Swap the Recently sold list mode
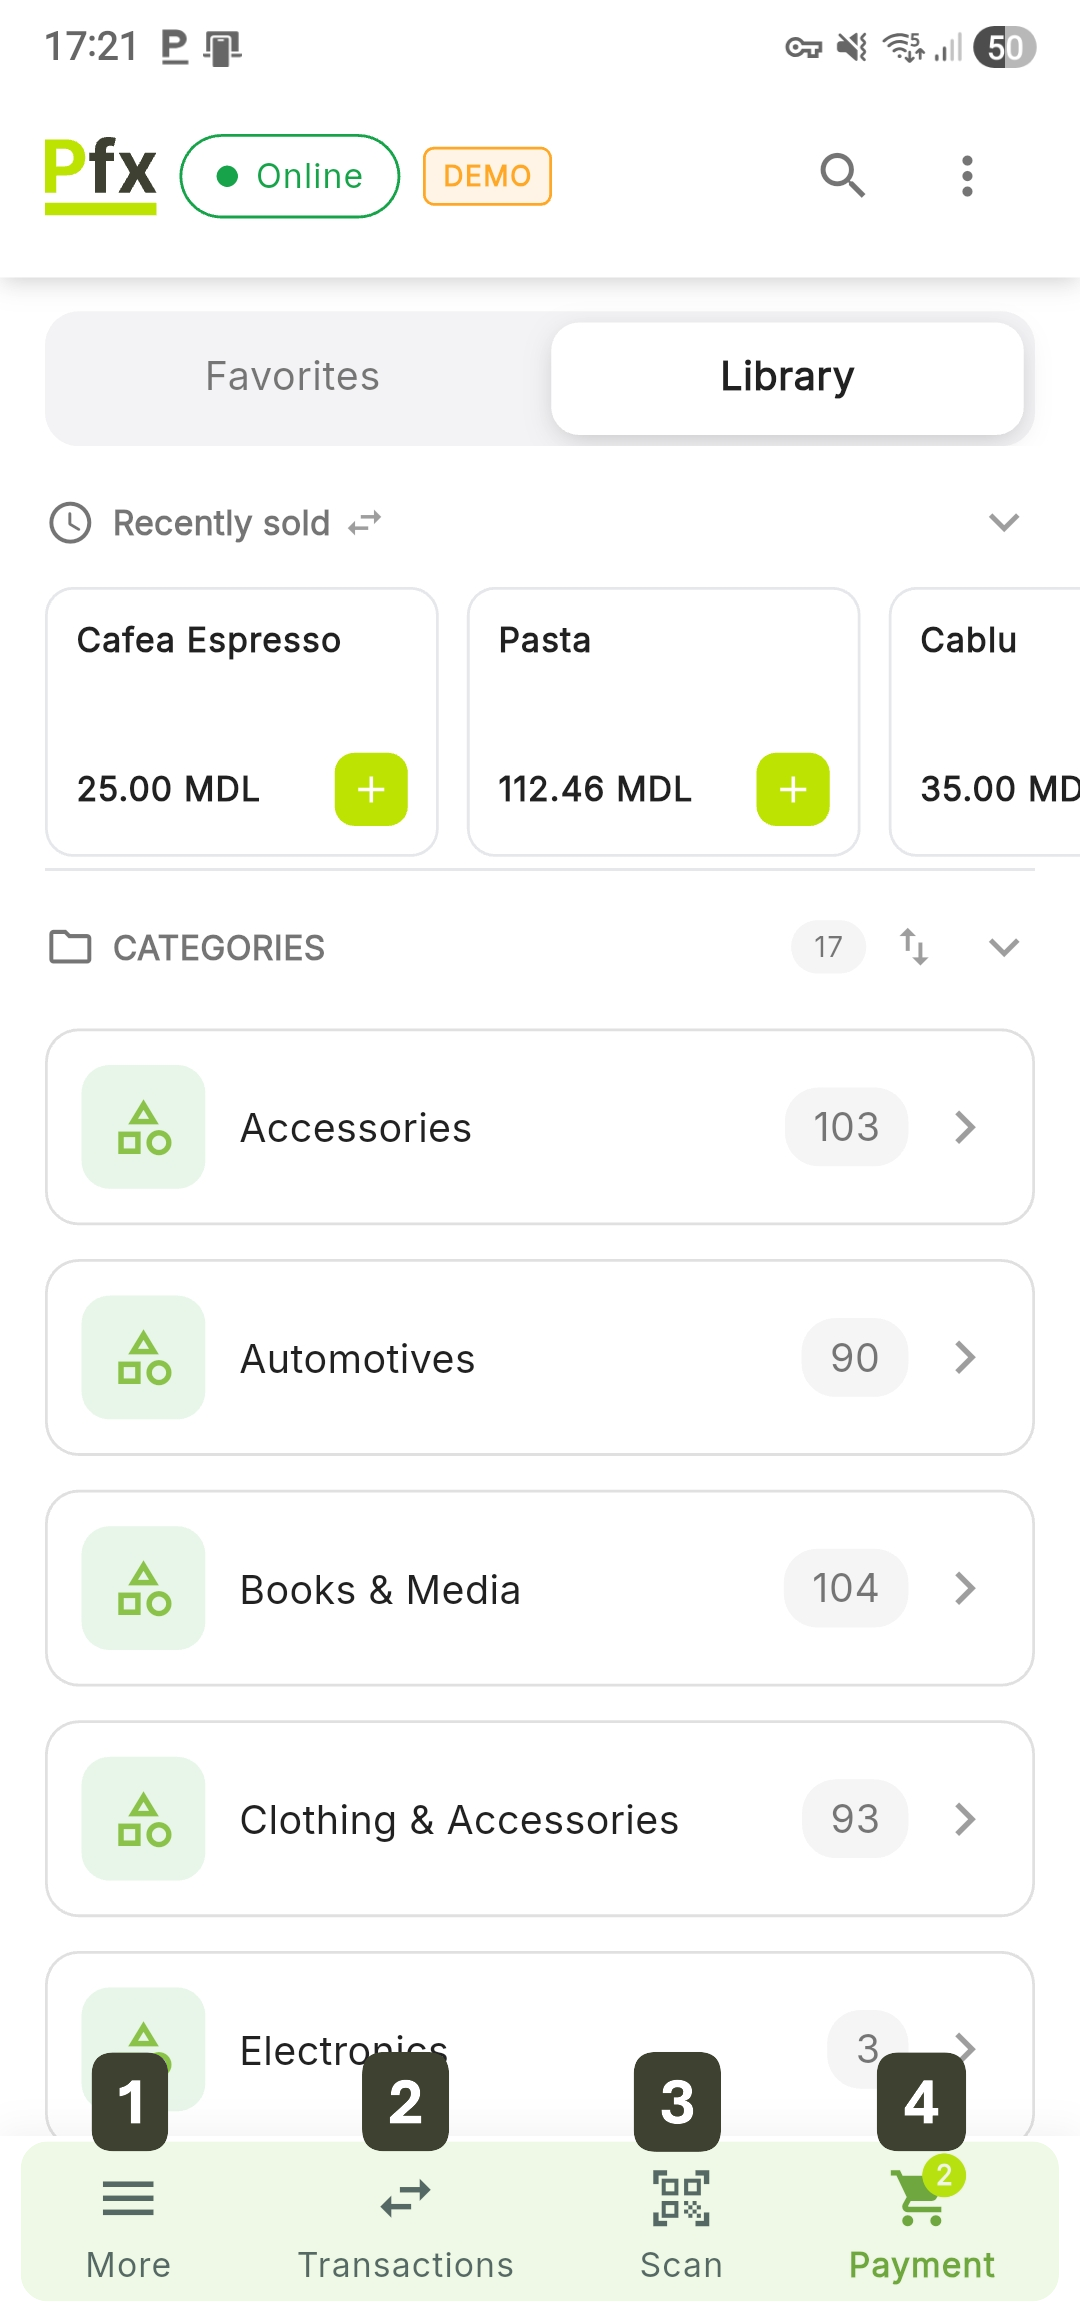 tap(365, 523)
